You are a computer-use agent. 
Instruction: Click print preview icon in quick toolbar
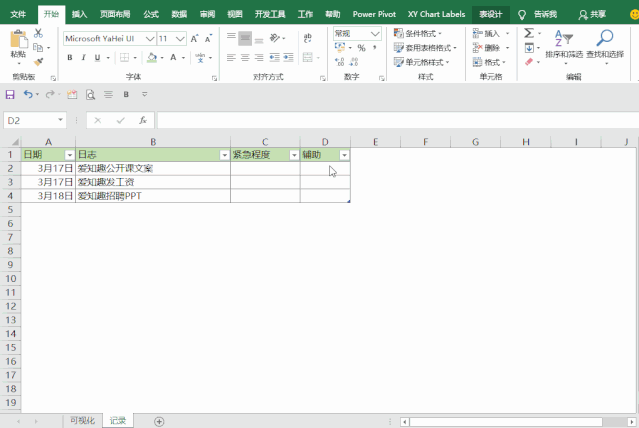coord(90,95)
